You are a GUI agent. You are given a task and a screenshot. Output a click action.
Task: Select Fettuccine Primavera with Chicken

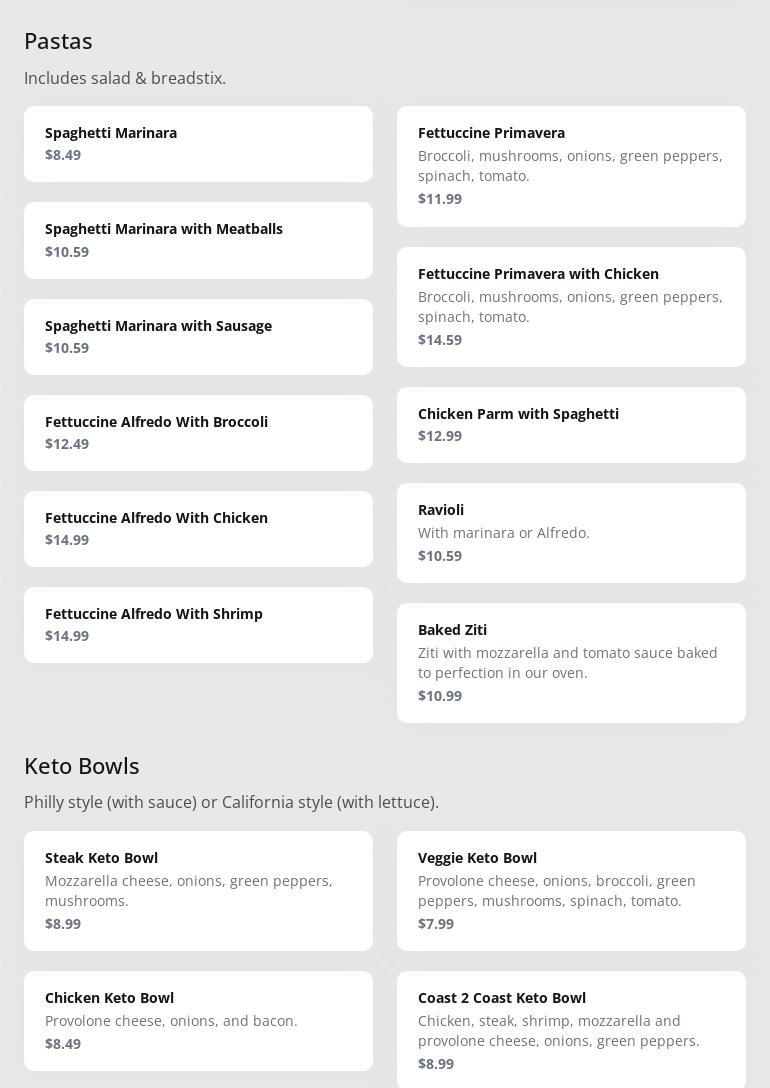[x=571, y=307]
